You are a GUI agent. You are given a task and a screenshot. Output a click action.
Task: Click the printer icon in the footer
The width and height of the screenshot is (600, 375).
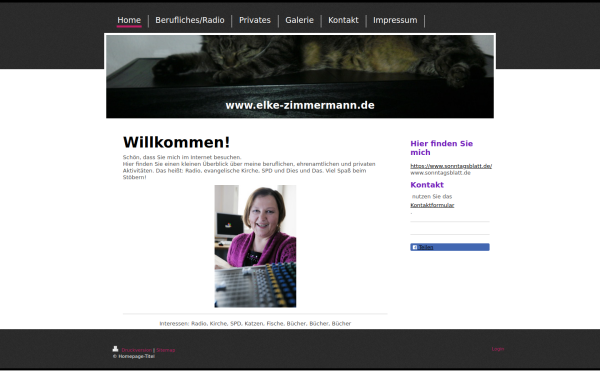point(115,349)
